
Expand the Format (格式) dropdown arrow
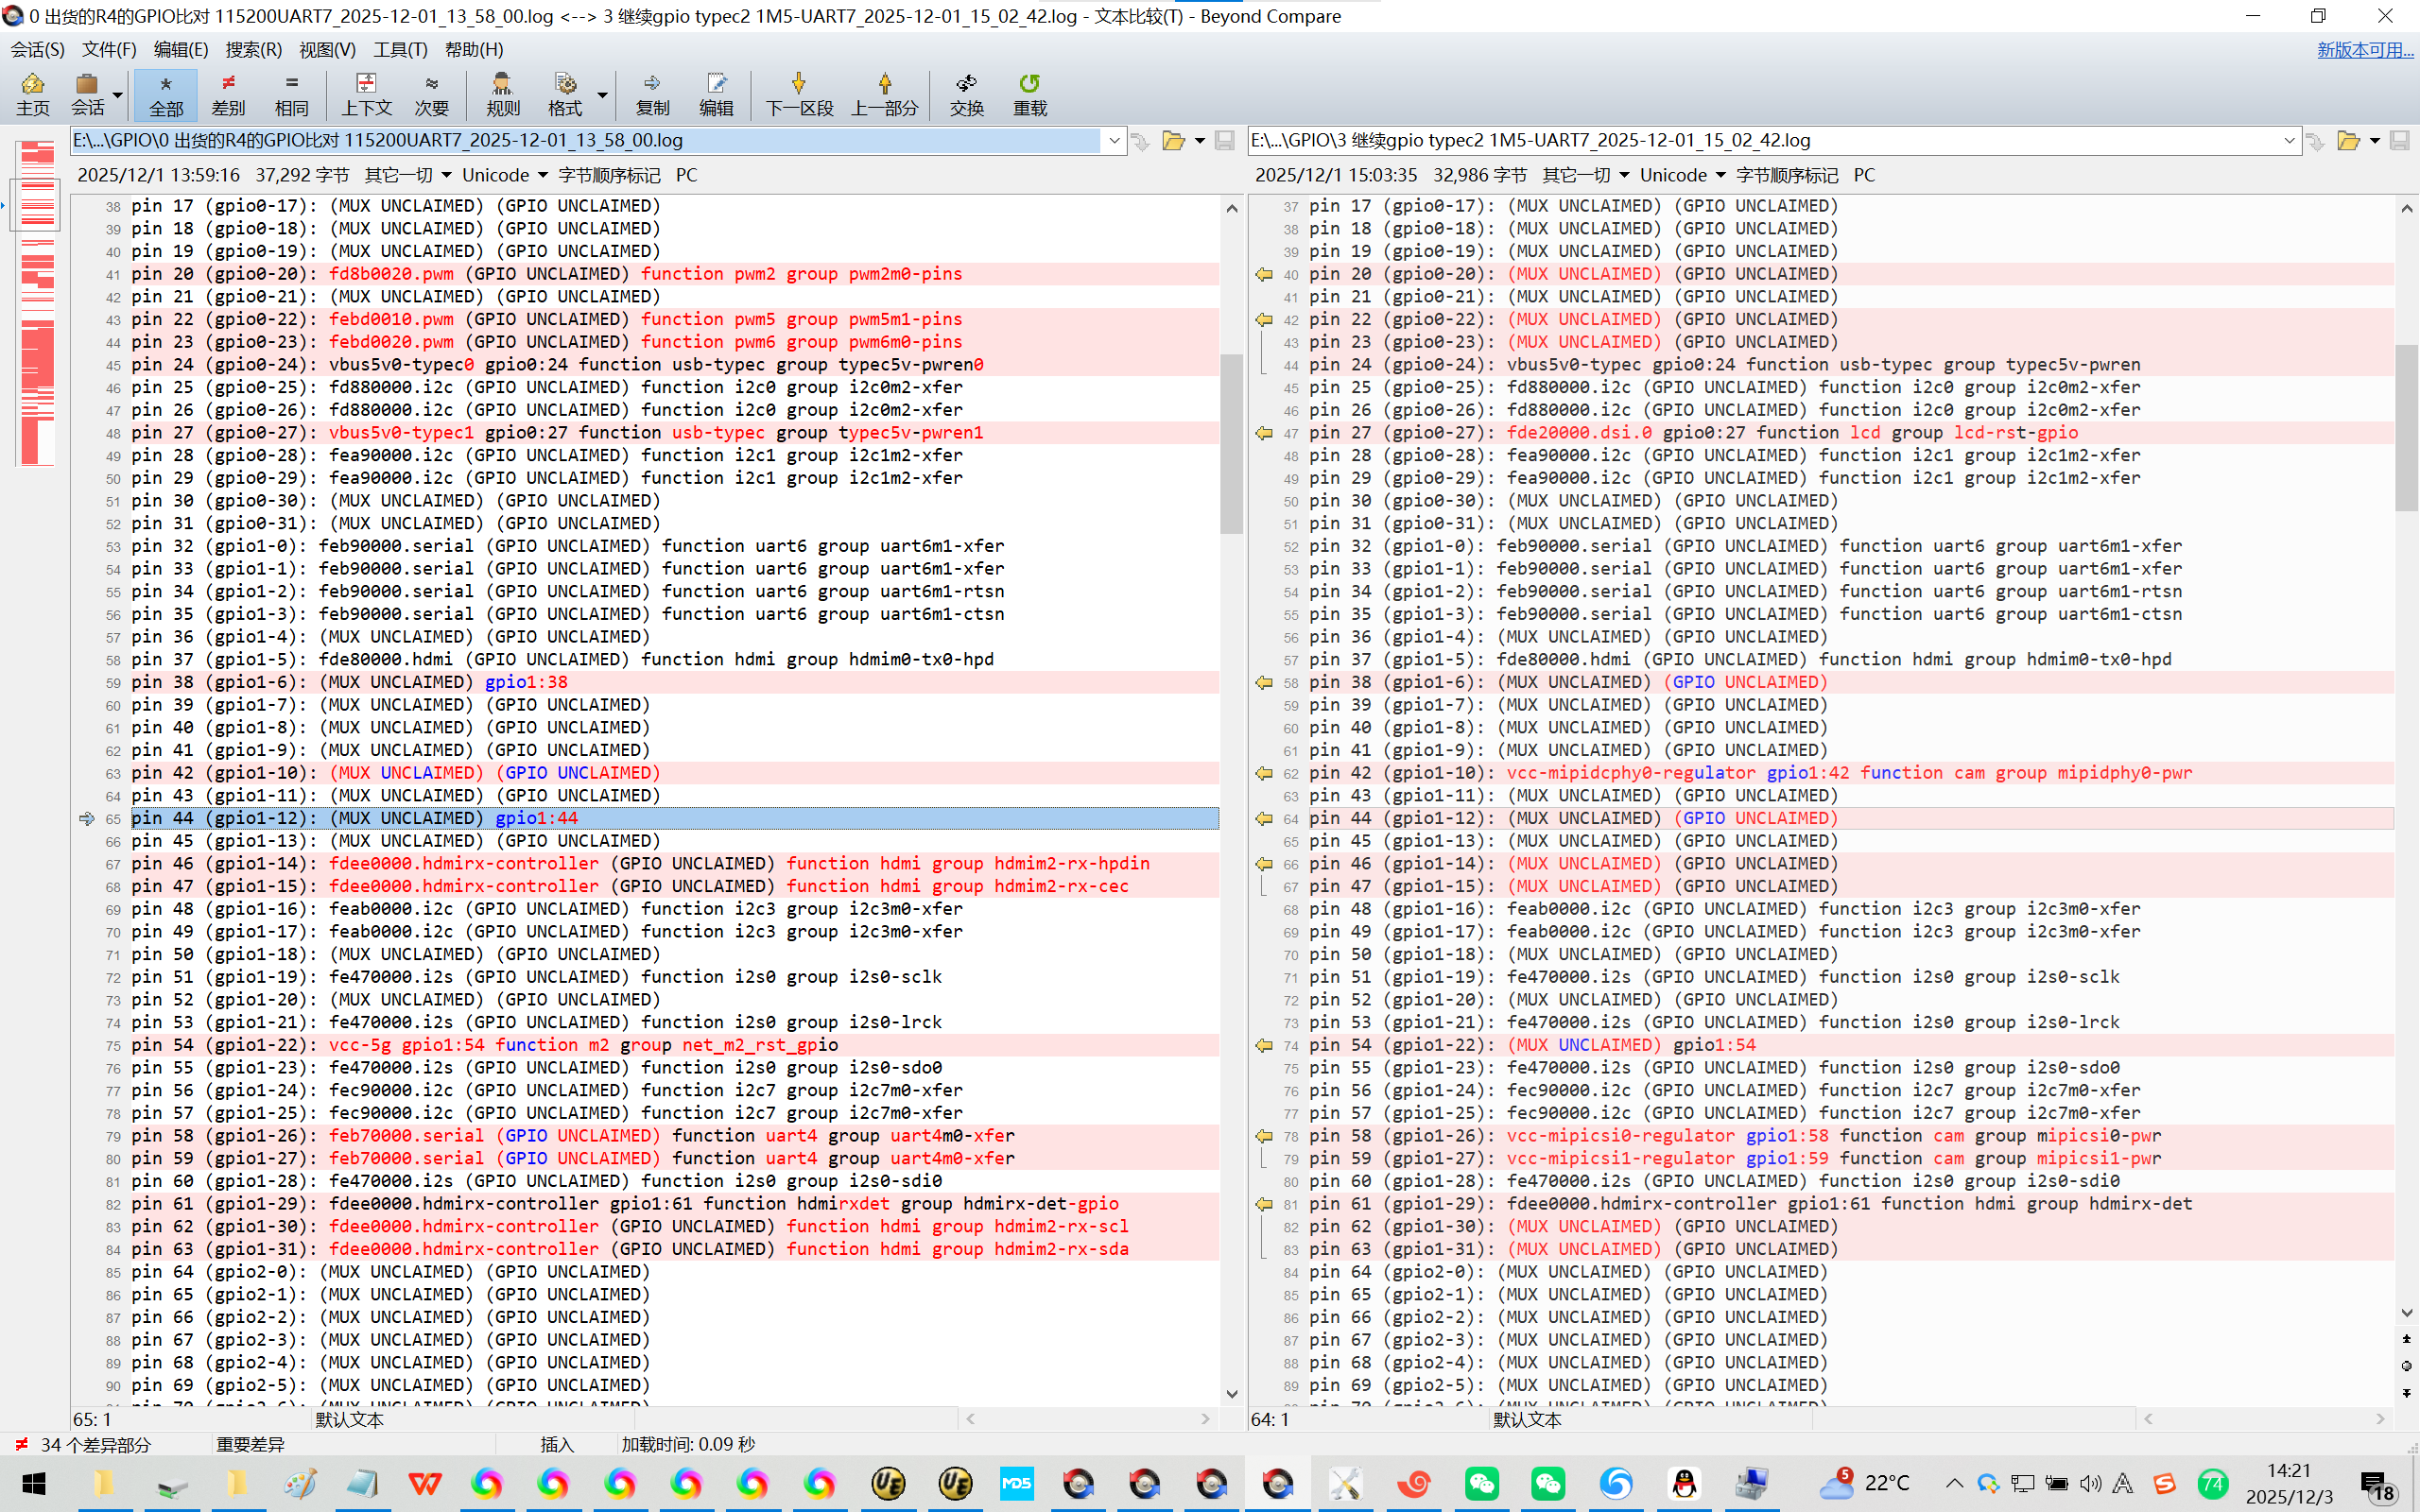coord(602,95)
